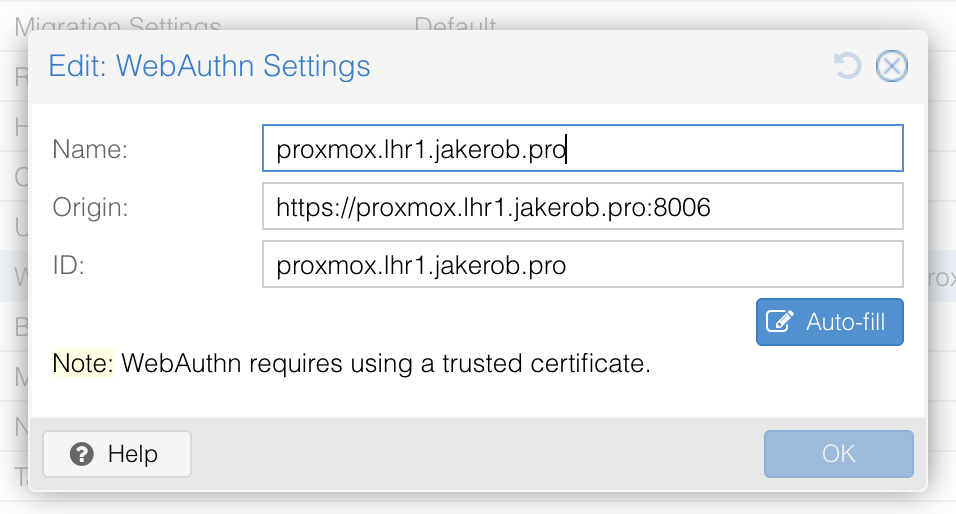956x514 pixels.
Task: Focus the Name input field
Action: [x=582, y=148]
